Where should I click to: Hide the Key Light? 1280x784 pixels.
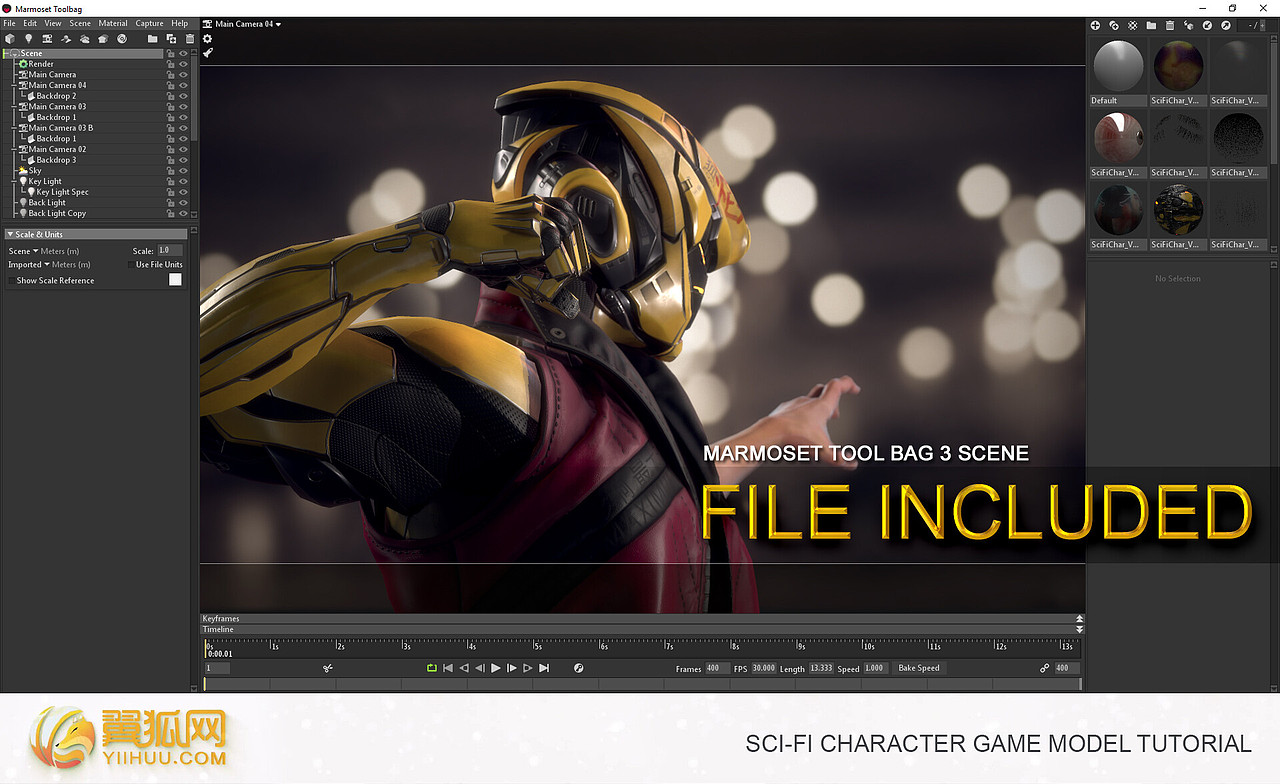(x=183, y=181)
